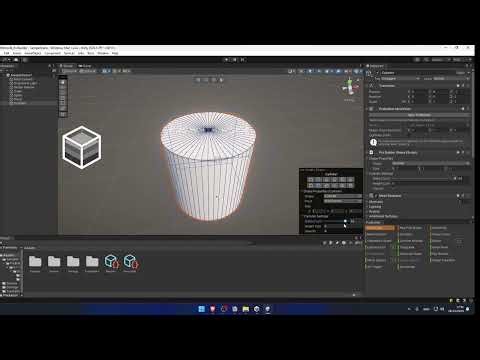Open the Help menu
Image resolution: width=480 pixels, height=360 pixels.
pos(115,53)
